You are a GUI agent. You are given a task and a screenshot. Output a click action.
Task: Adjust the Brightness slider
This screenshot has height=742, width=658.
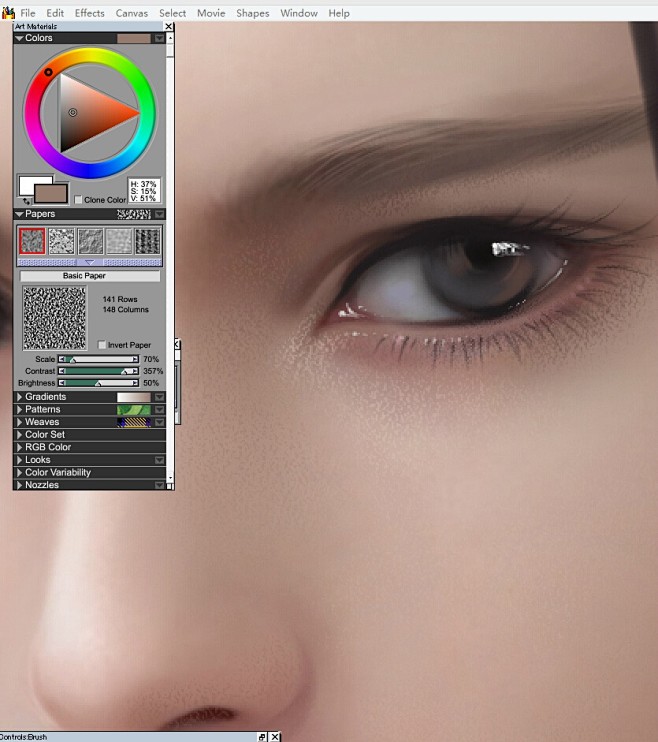tap(98, 383)
